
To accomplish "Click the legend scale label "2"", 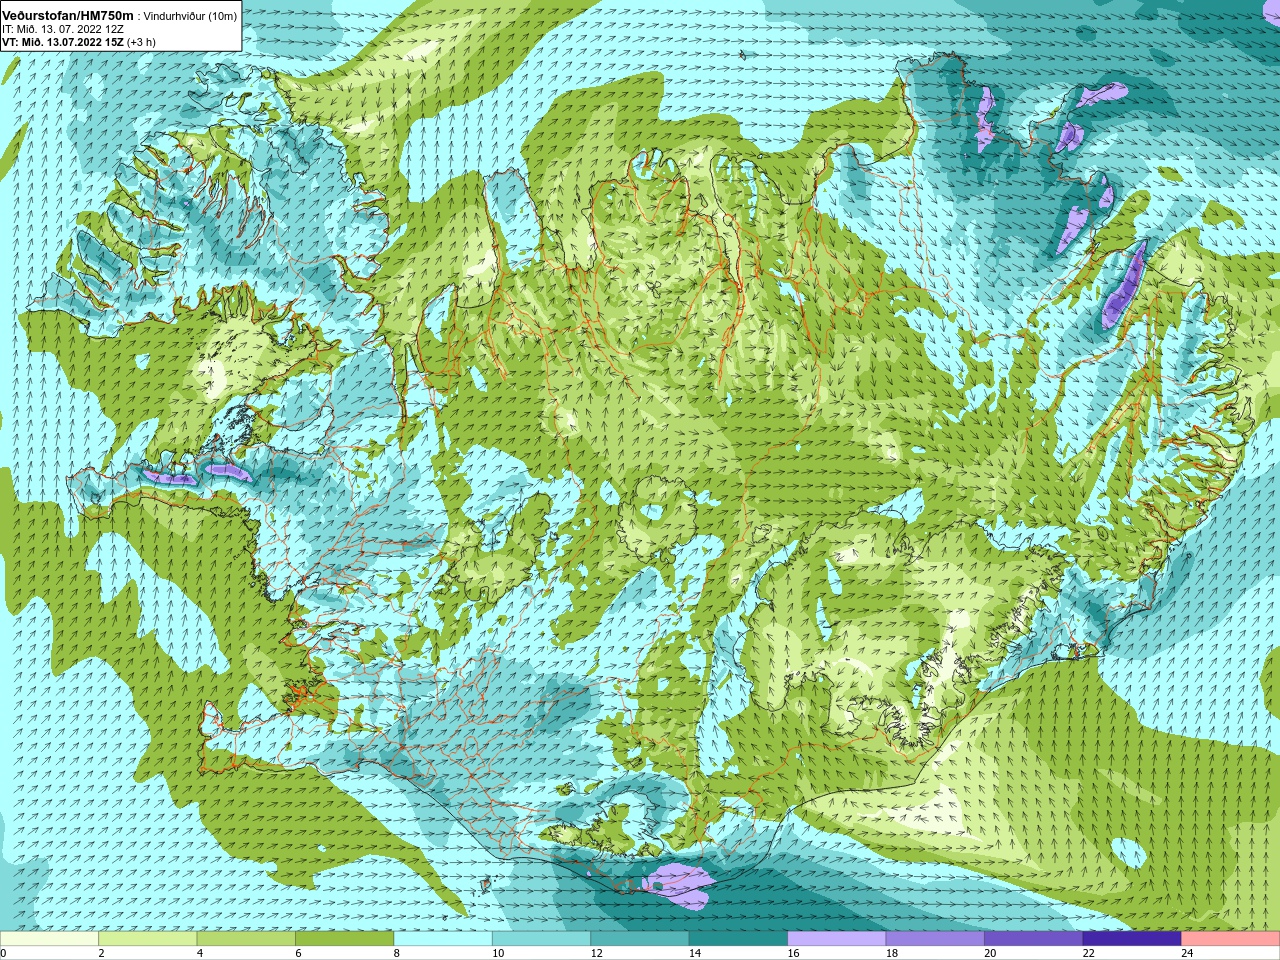I will coord(101,953).
